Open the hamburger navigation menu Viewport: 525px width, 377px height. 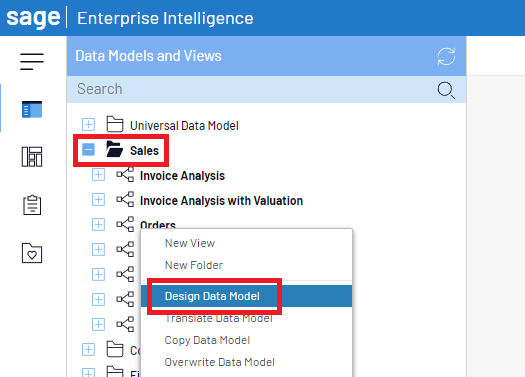click(x=32, y=61)
